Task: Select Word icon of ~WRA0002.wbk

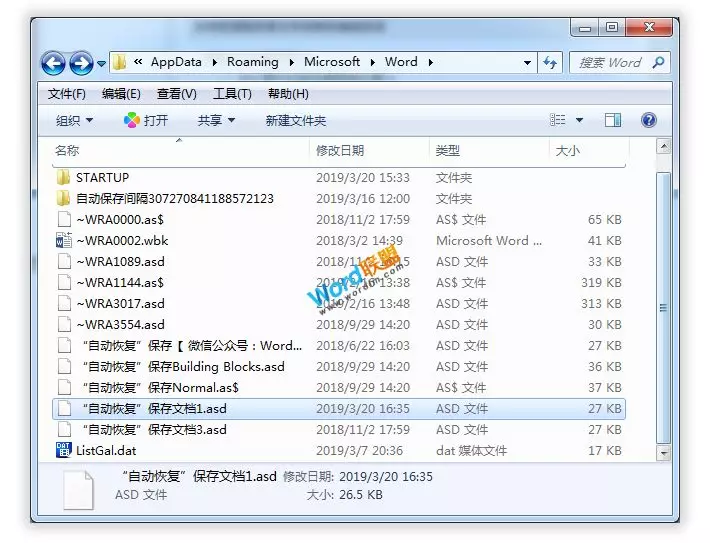Action: 63,240
